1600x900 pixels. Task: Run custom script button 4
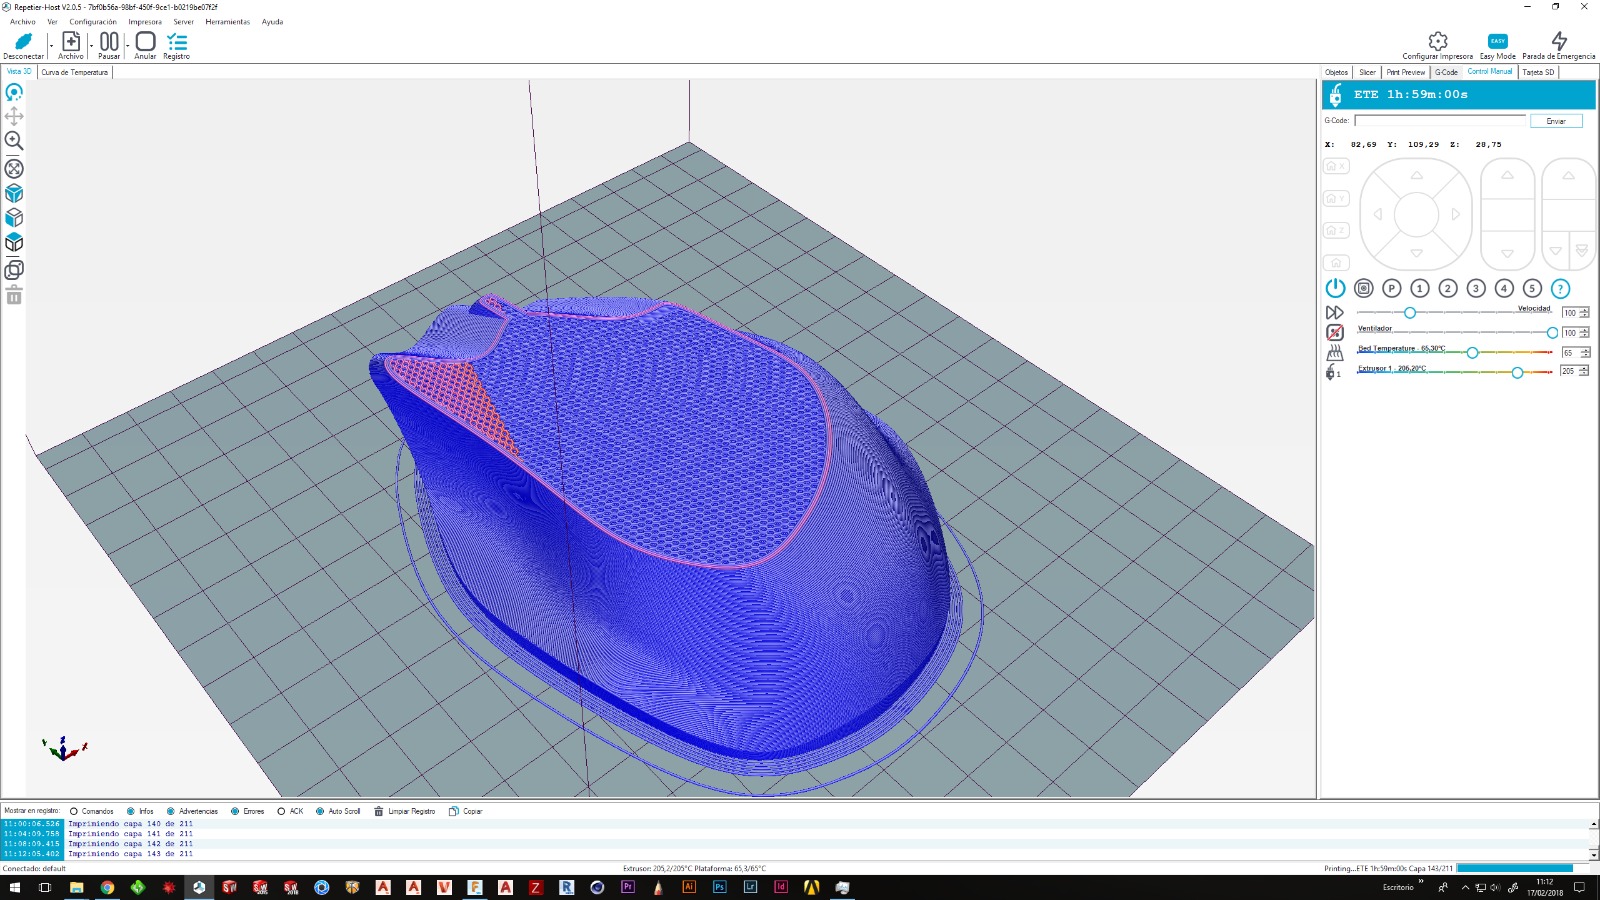point(1504,288)
